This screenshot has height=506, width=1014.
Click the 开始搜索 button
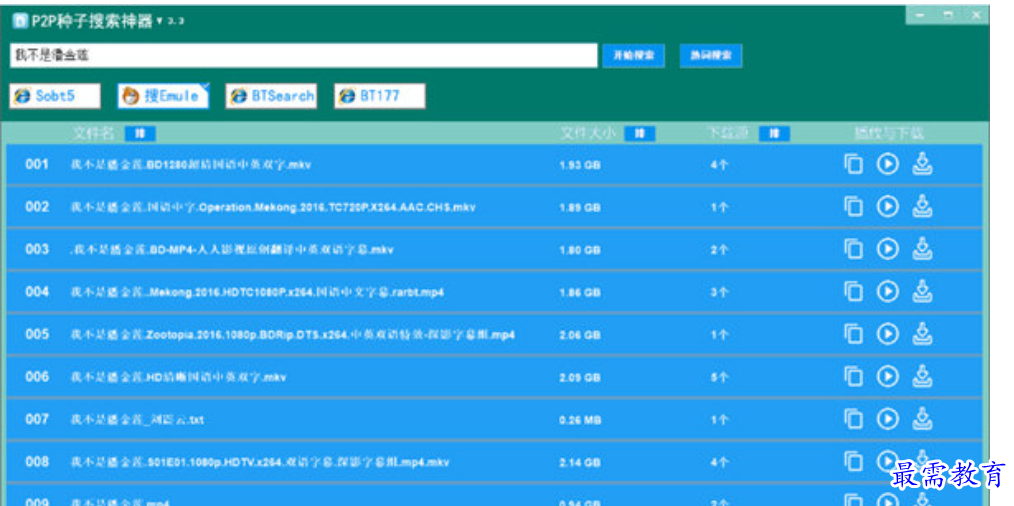[633, 56]
